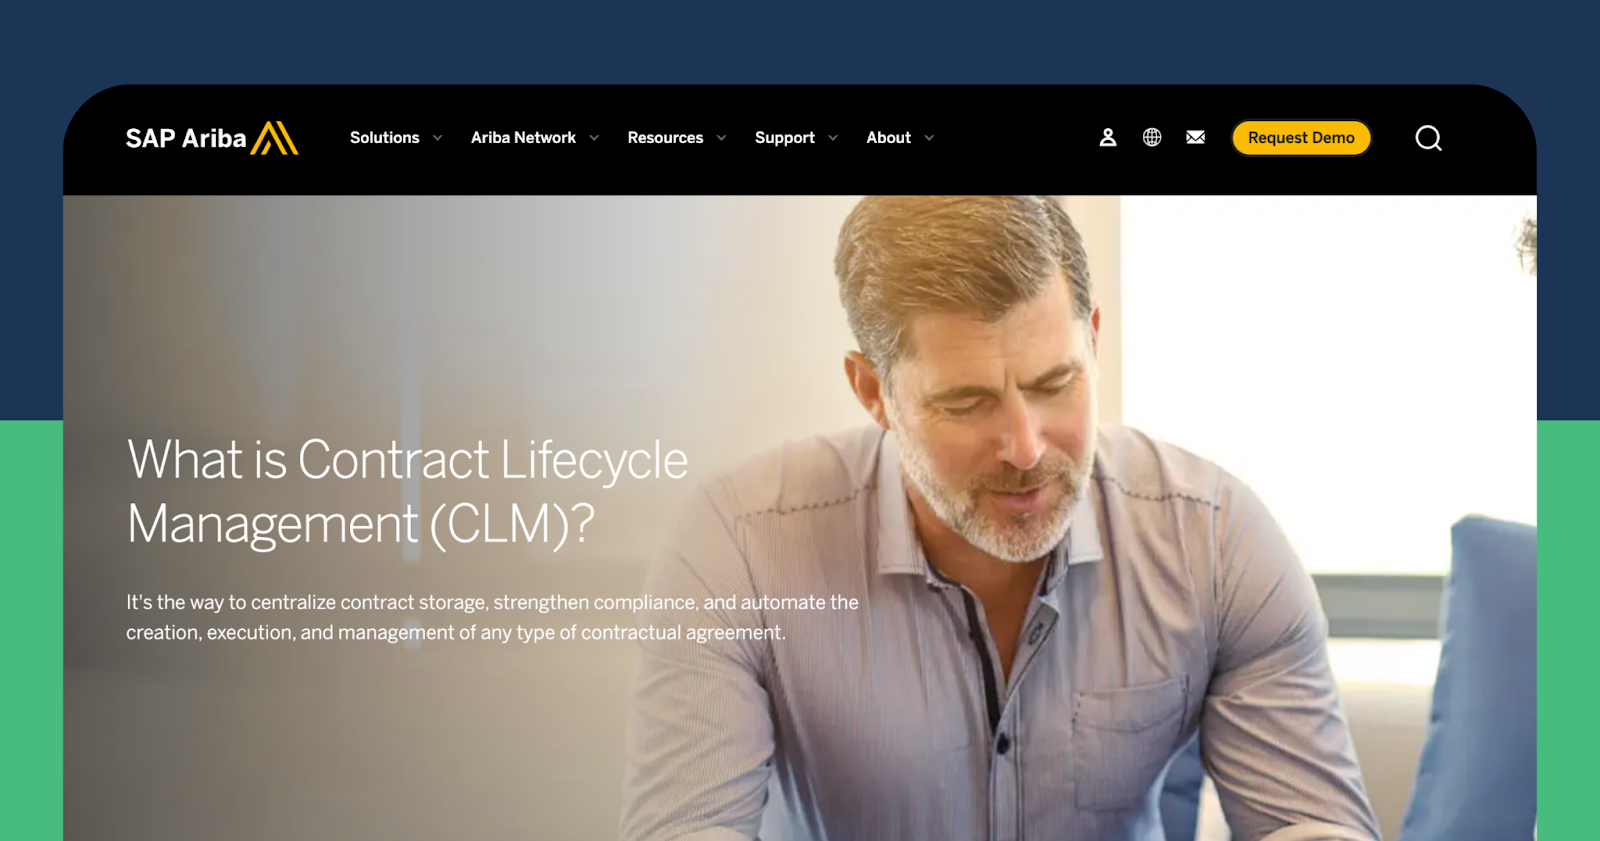The image size is (1600, 841).
Task: Select the globe language icon
Action: click(x=1152, y=138)
